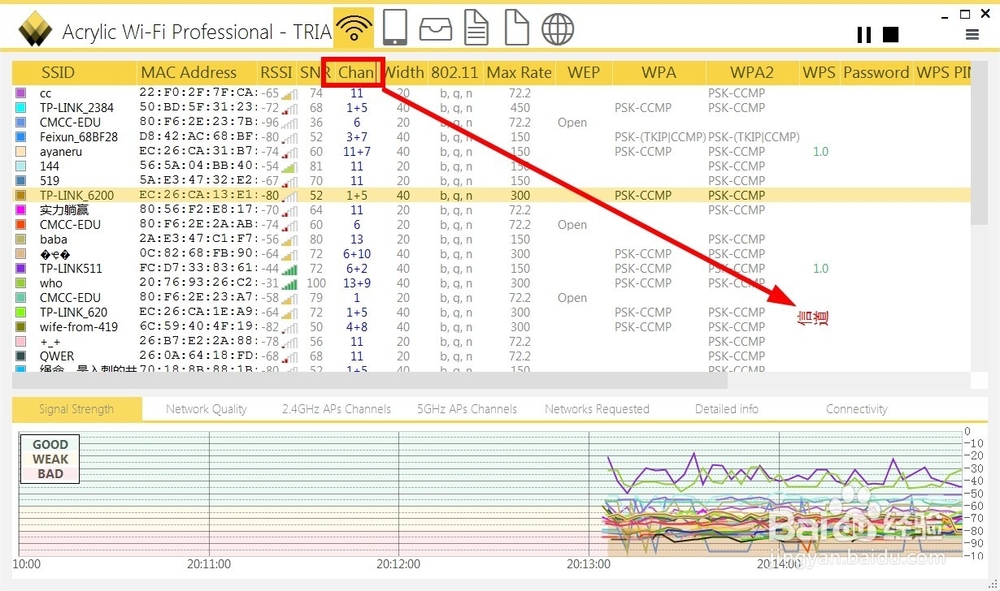The height and width of the screenshot is (591, 1000).
Task: Open the hamburger menu
Action: (x=972, y=34)
